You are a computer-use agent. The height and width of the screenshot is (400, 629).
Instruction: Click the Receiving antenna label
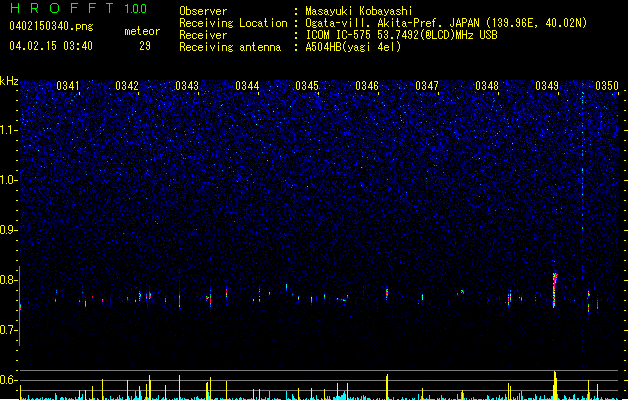(230, 47)
